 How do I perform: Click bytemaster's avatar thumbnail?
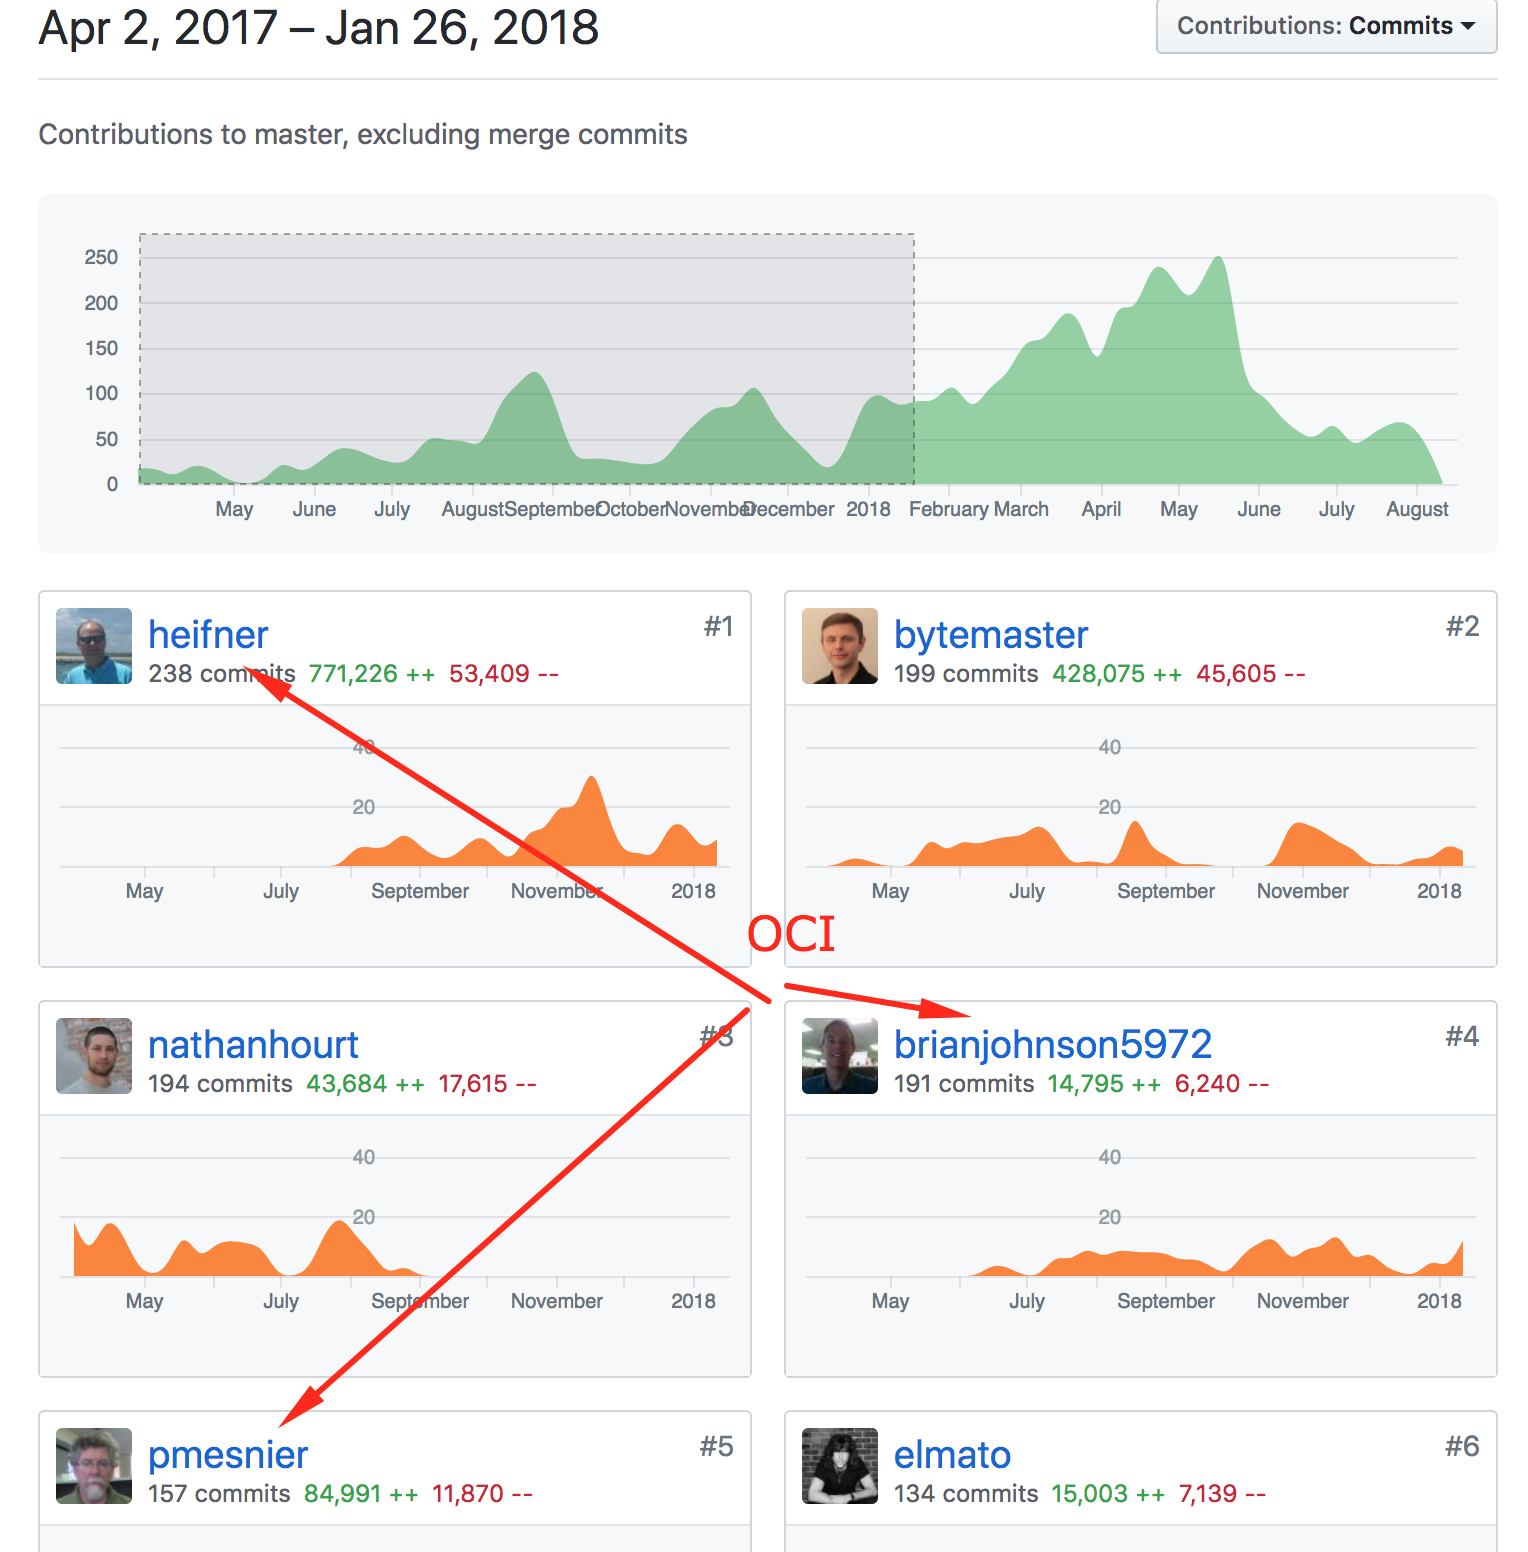pyautogui.click(x=840, y=646)
